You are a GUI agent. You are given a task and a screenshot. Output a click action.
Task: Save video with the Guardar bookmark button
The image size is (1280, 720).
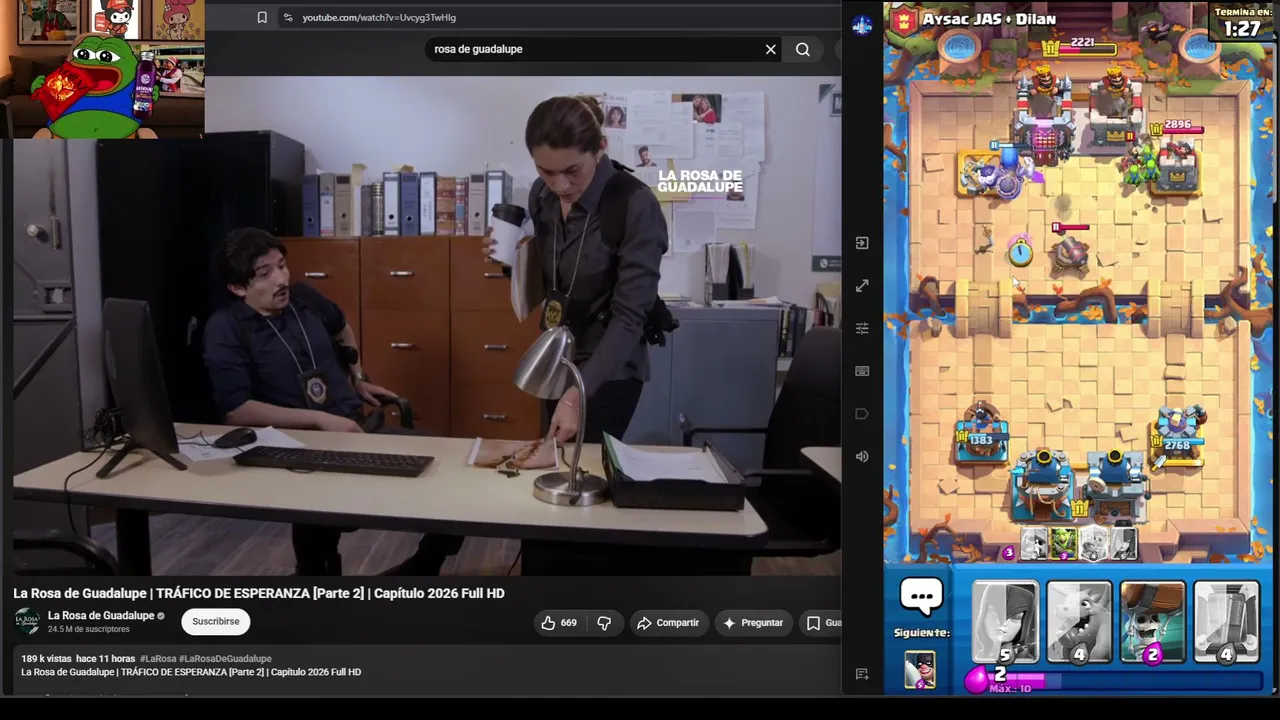[x=822, y=623]
